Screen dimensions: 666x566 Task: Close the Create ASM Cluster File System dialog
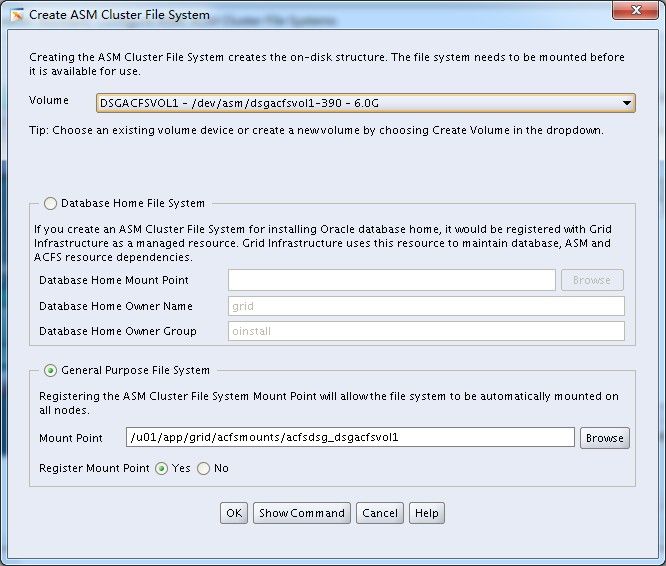coord(635,10)
